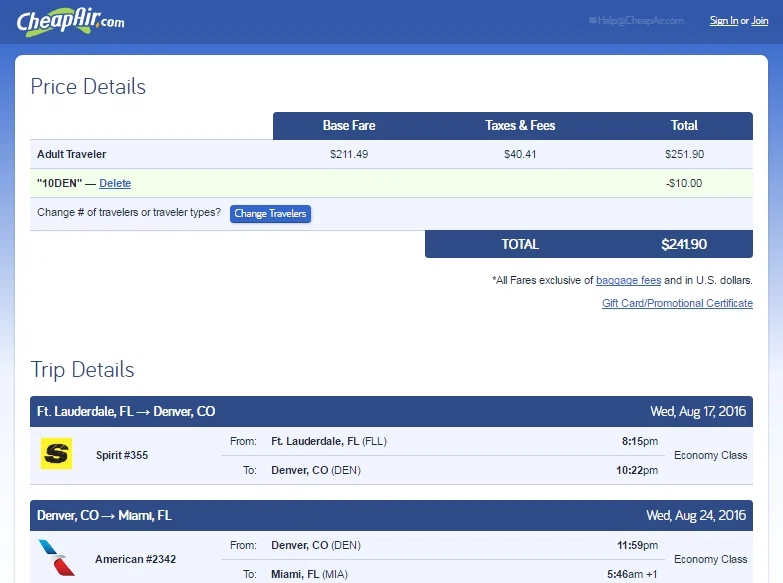Click the envelope icon beside Help@CheapAir.com
The image size is (783, 583).
[592, 20]
